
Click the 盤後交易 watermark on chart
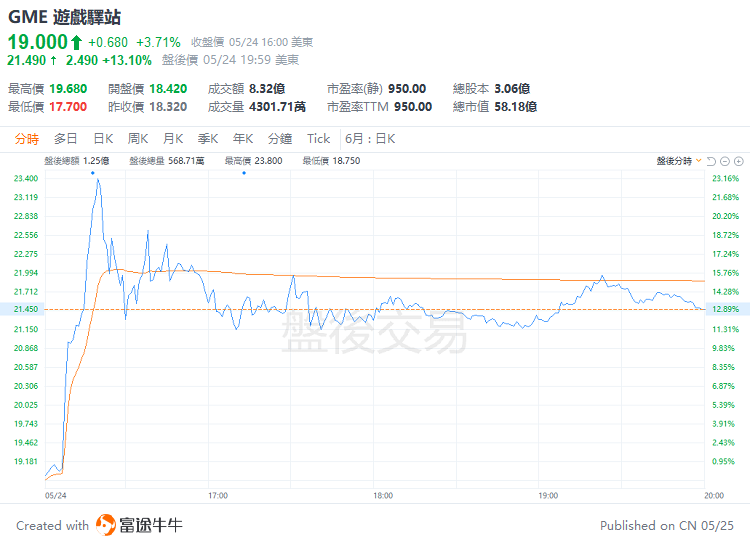coord(373,333)
